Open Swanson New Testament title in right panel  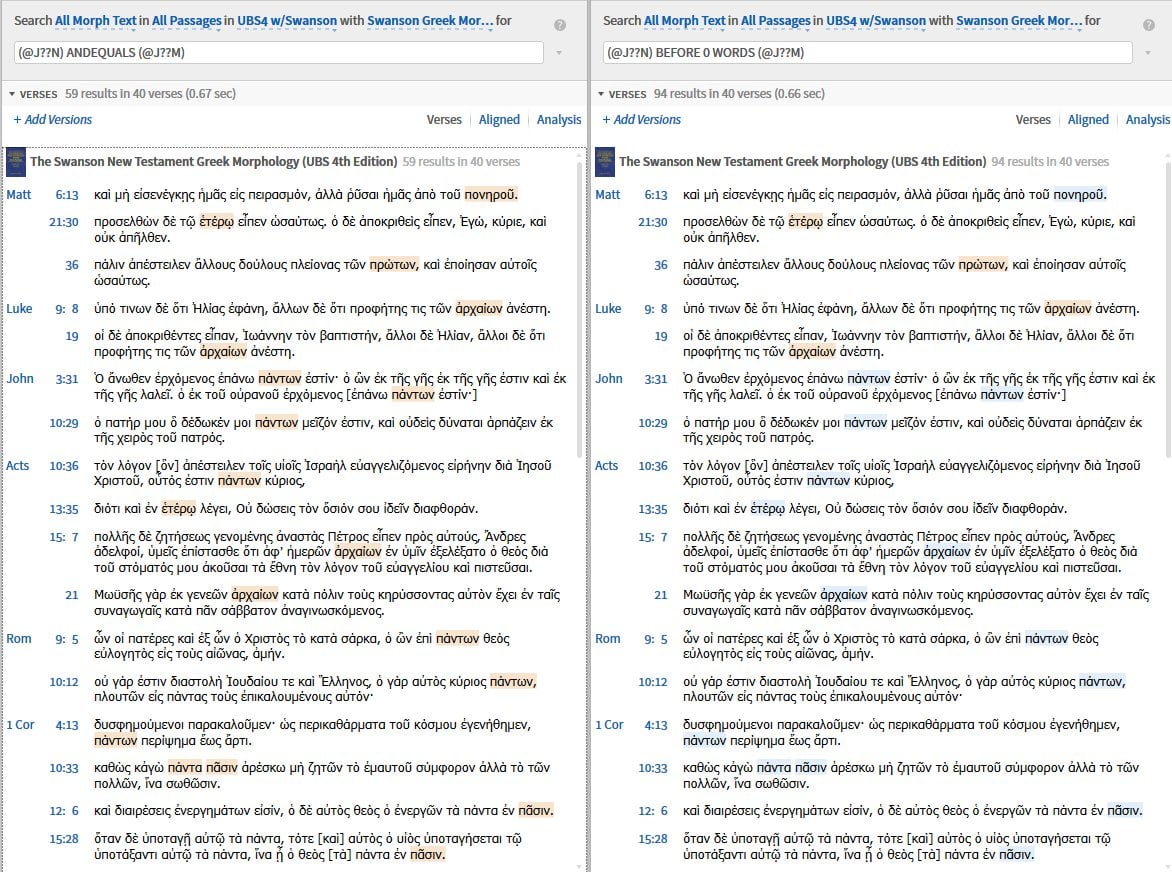click(x=802, y=161)
